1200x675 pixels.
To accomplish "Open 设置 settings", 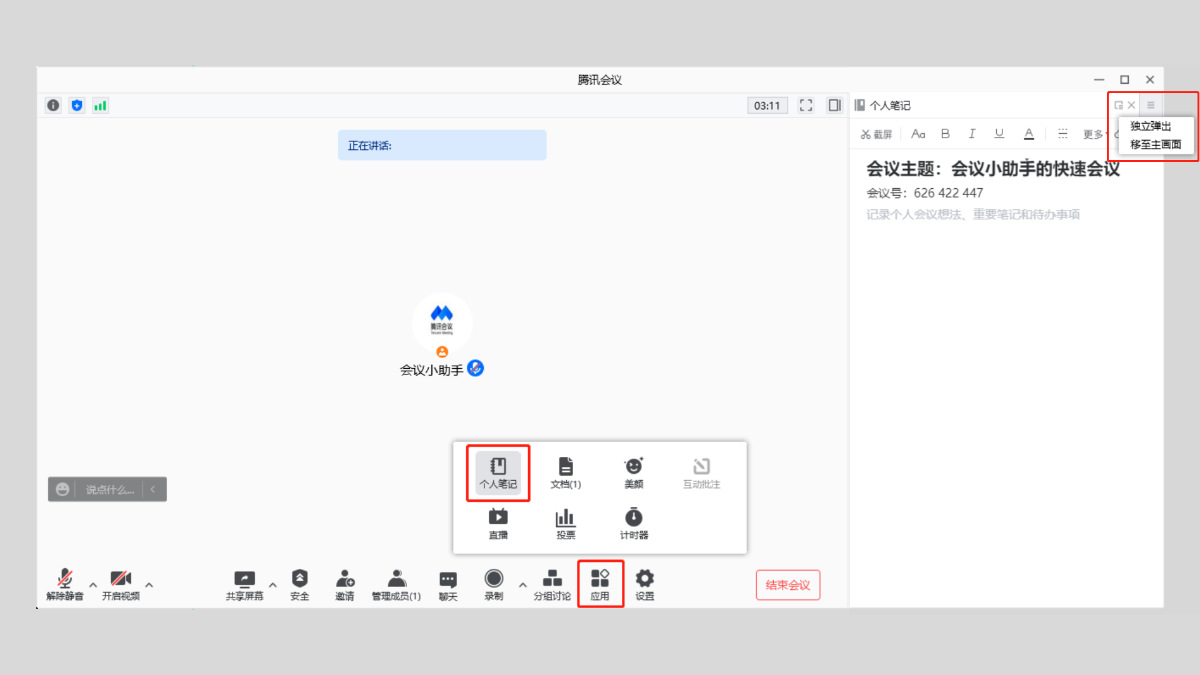I will (x=645, y=585).
